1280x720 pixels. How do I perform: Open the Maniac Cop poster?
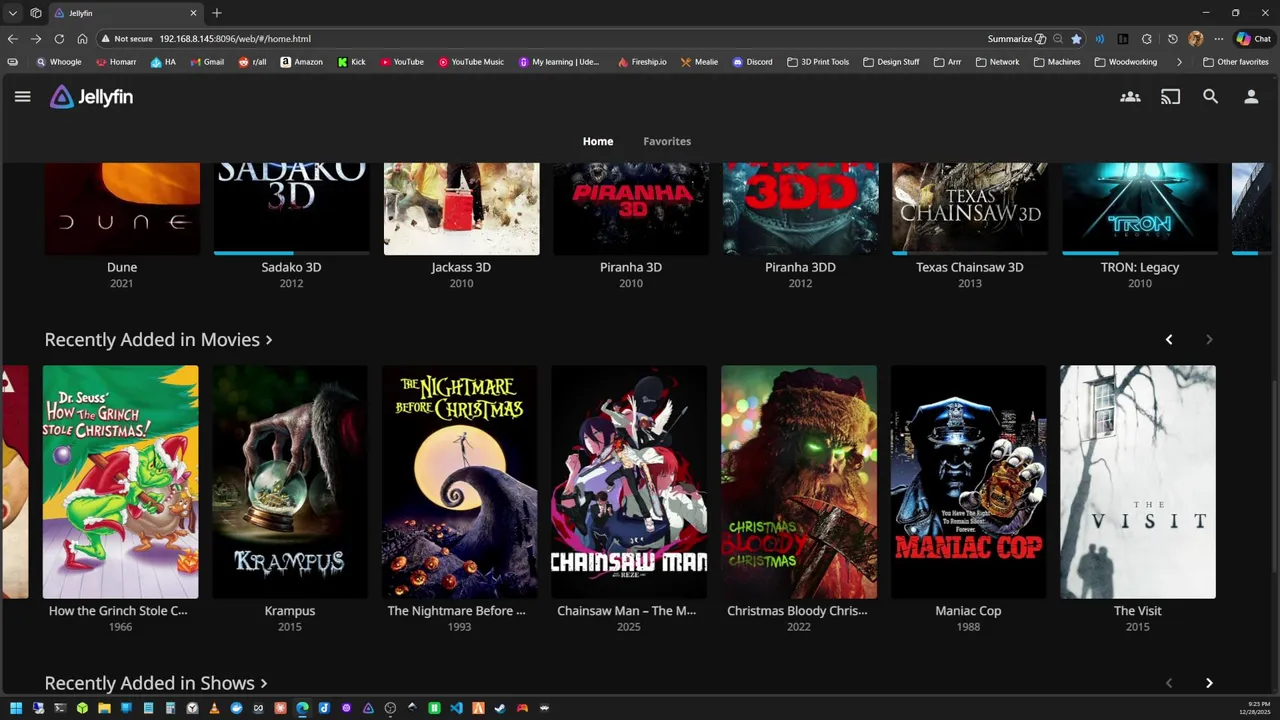coord(968,482)
